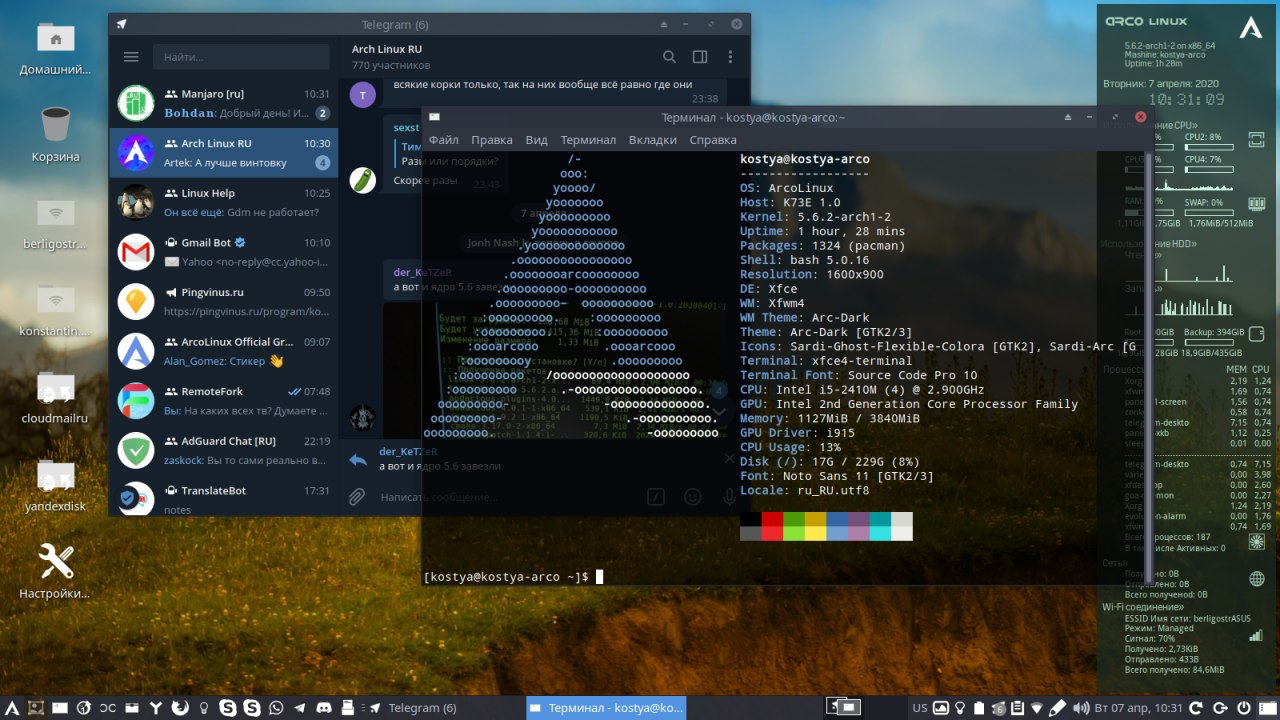Click the log out icon in taskbar
The image size is (1280, 720).
[x=1220, y=708]
